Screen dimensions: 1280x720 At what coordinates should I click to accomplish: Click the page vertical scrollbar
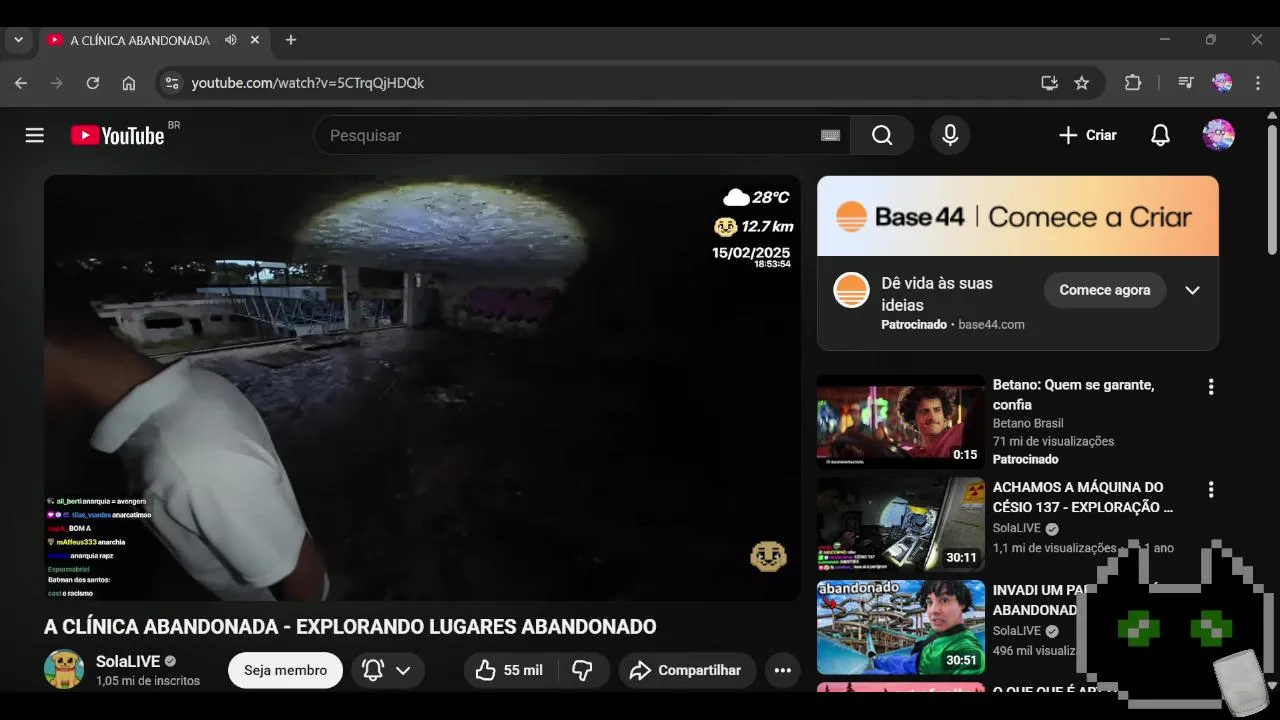pyautogui.click(x=1272, y=190)
